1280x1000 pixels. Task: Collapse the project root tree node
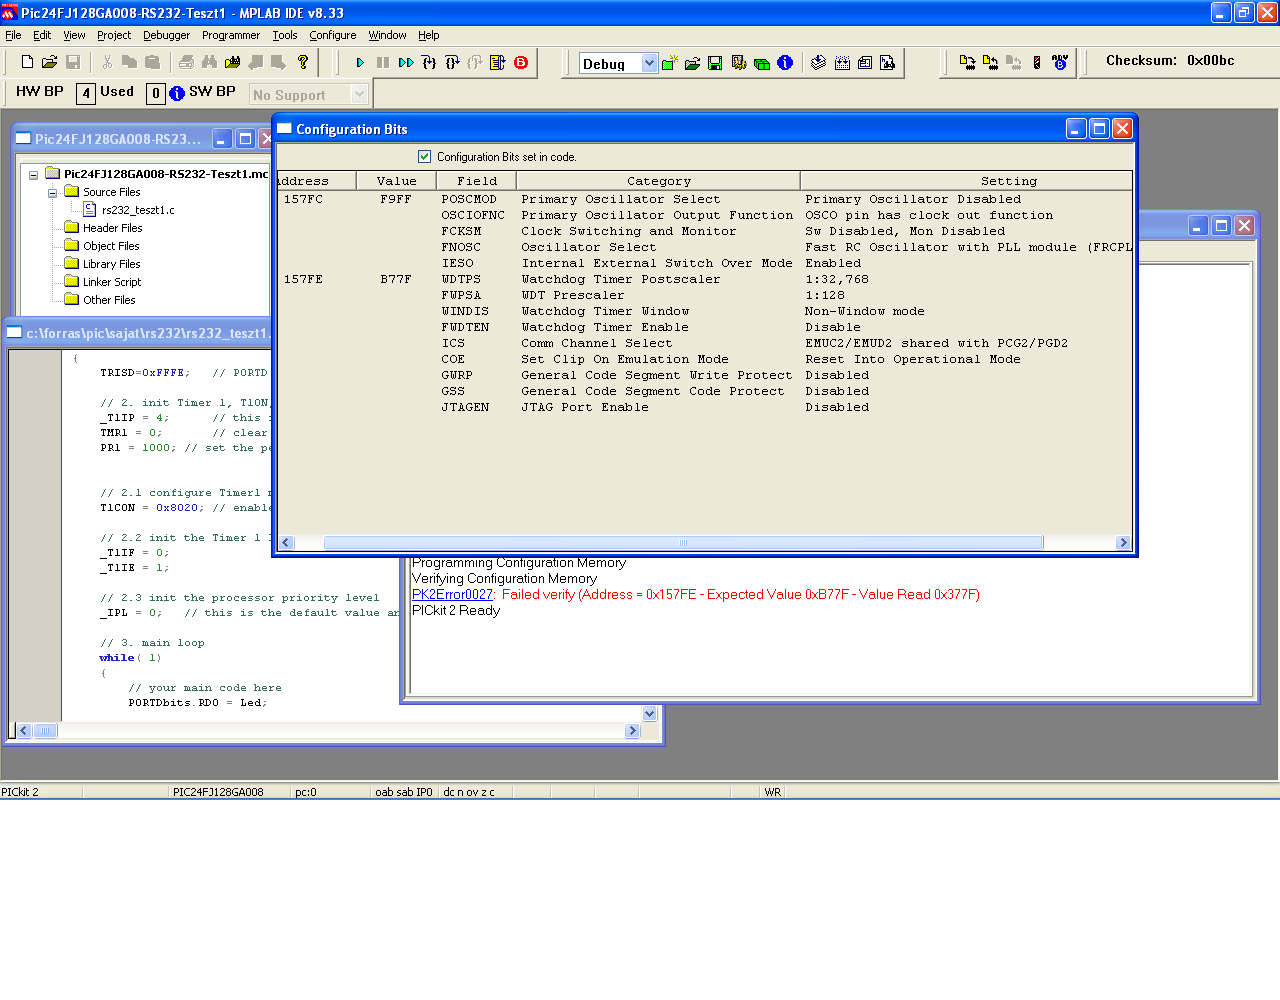pos(33,175)
